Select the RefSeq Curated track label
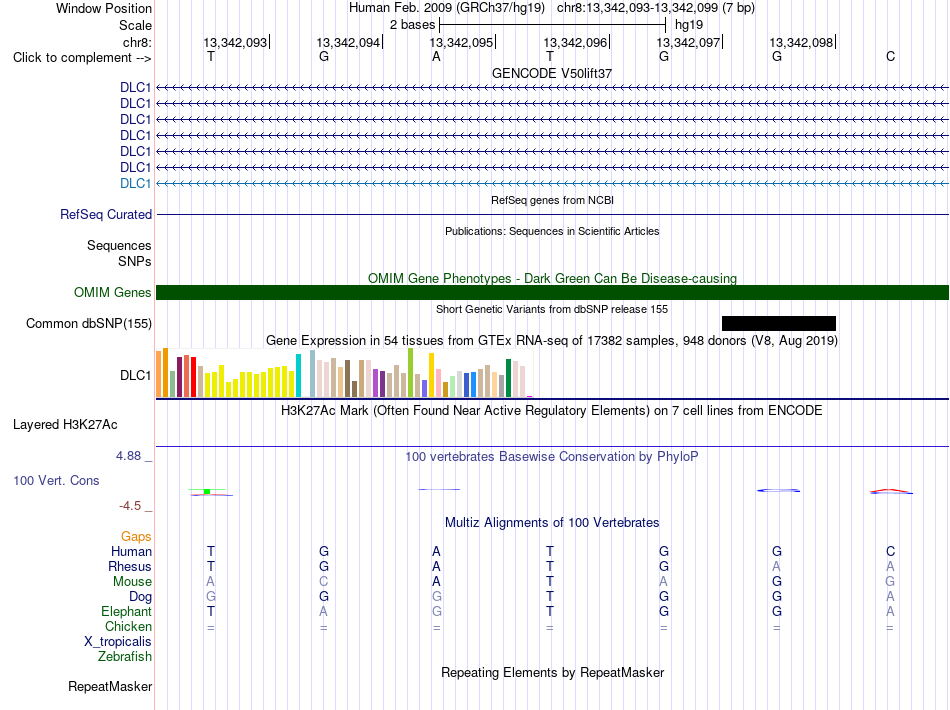Viewport: 950px width, 710px height. click(106, 214)
